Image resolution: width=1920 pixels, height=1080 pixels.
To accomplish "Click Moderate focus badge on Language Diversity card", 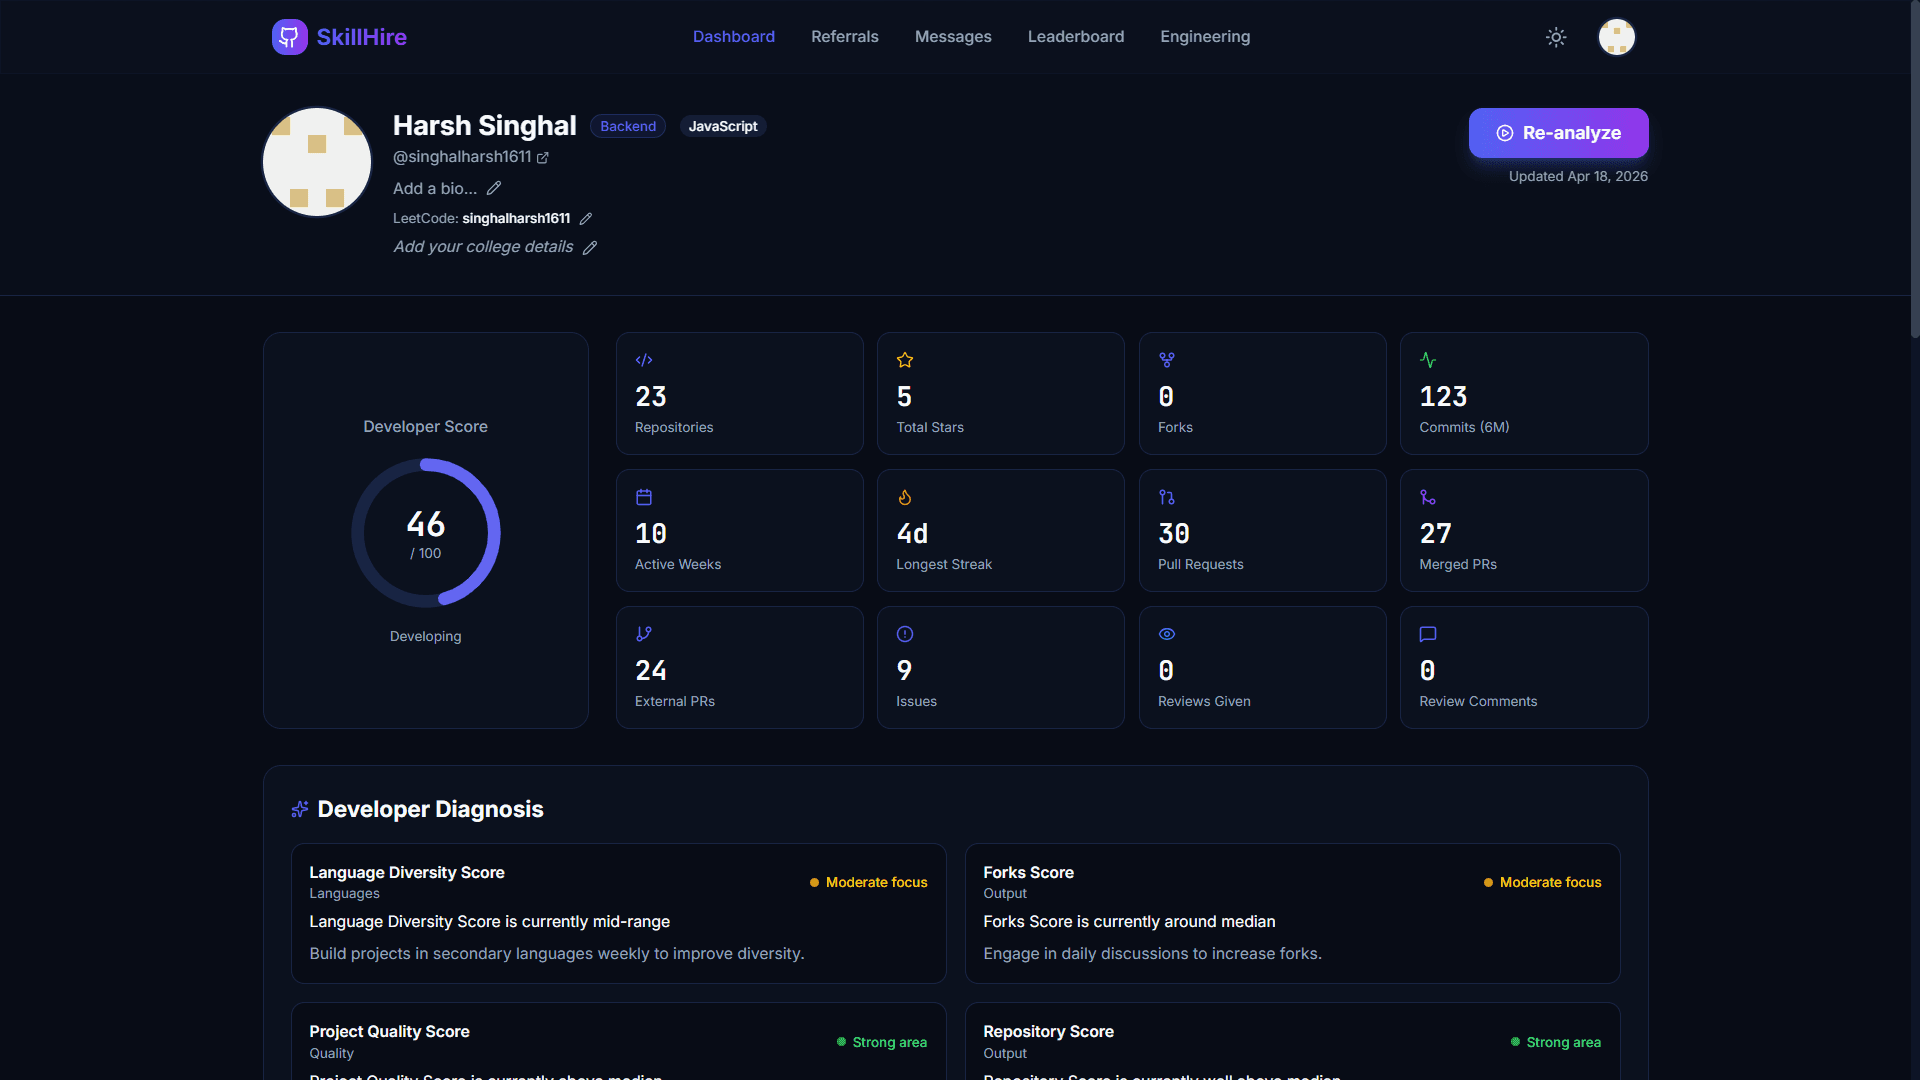I will pyautogui.click(x=868, y=883).
